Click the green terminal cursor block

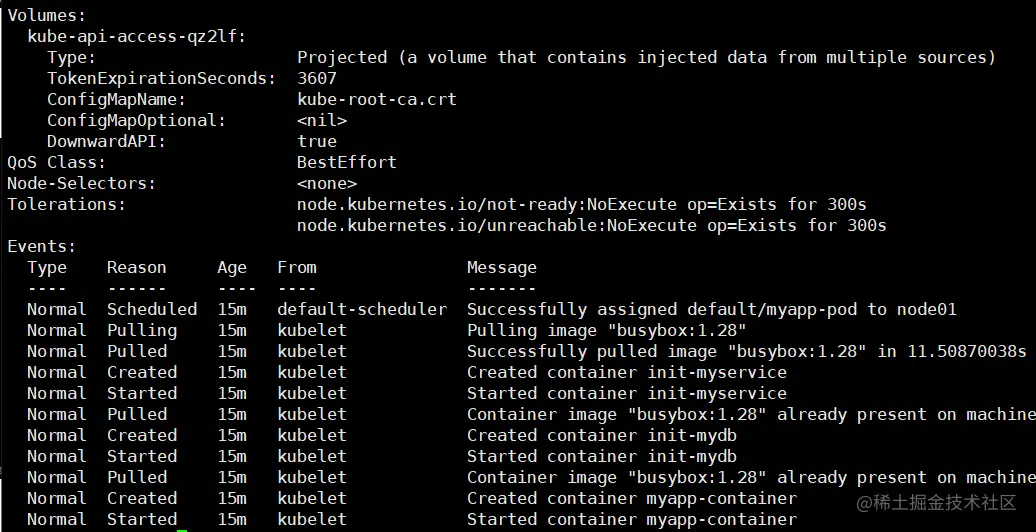pyautogui.click(x=181, y=520)
